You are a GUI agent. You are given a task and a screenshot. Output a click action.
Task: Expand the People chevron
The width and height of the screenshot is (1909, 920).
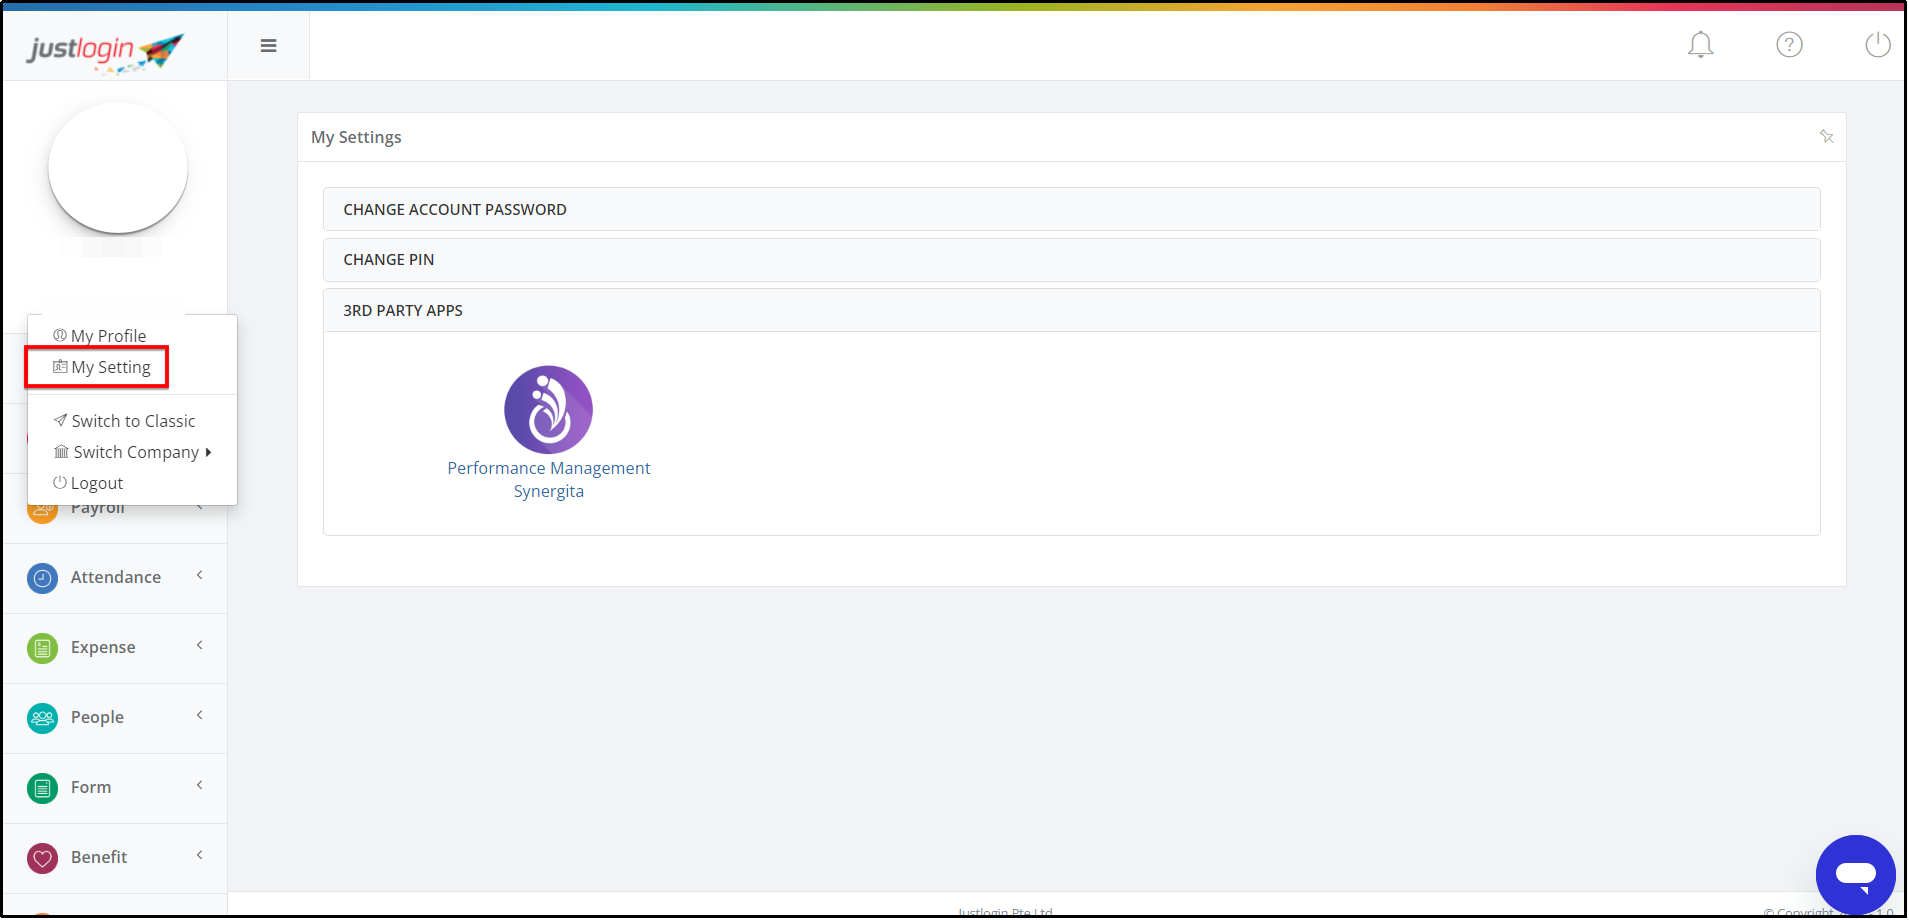pos(200,715)
